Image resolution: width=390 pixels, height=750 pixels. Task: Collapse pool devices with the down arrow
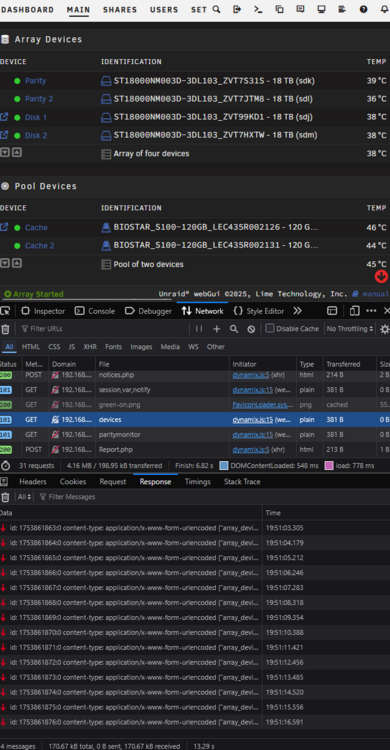pos(5,263)
